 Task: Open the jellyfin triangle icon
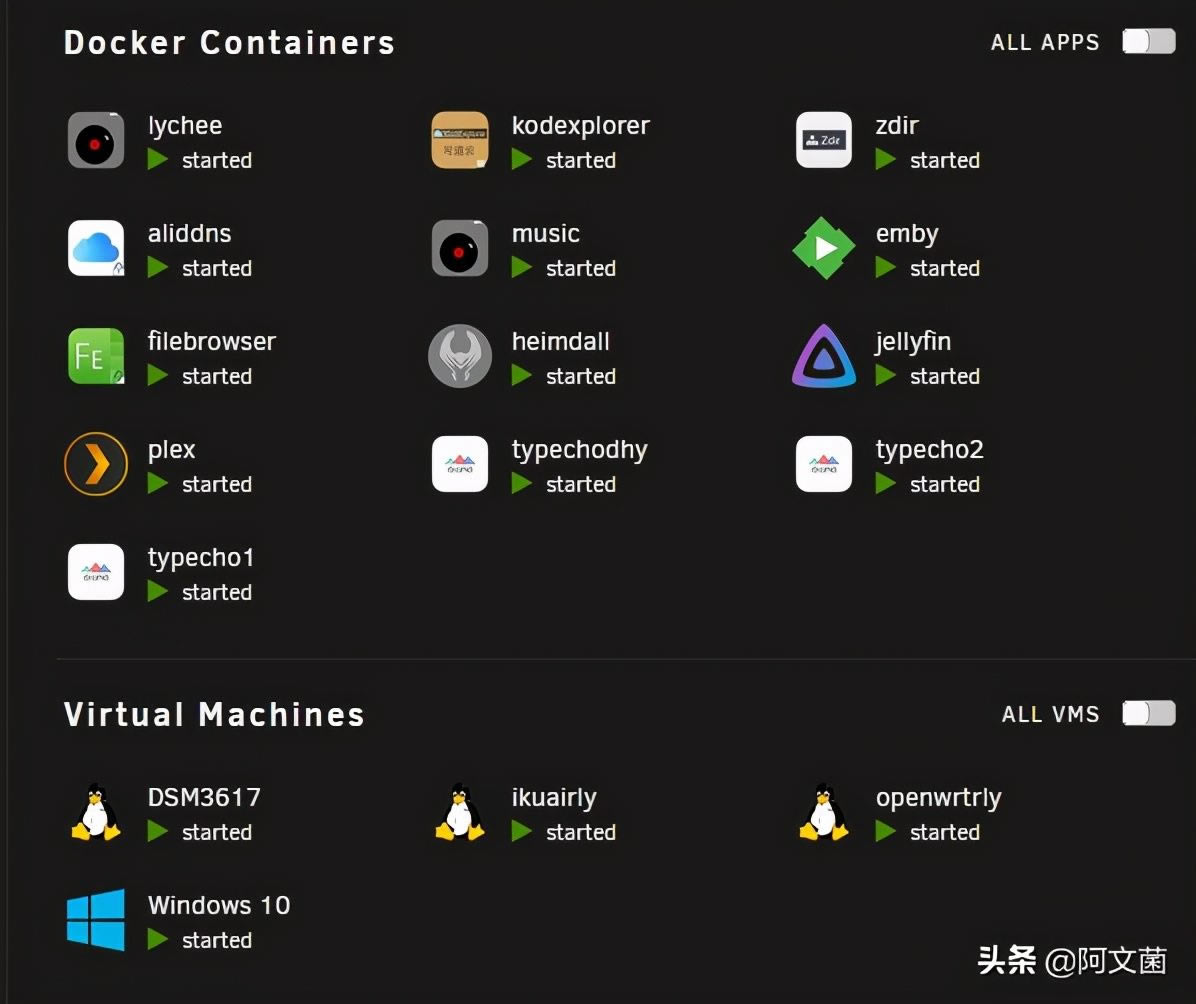(x=824, y=356)
